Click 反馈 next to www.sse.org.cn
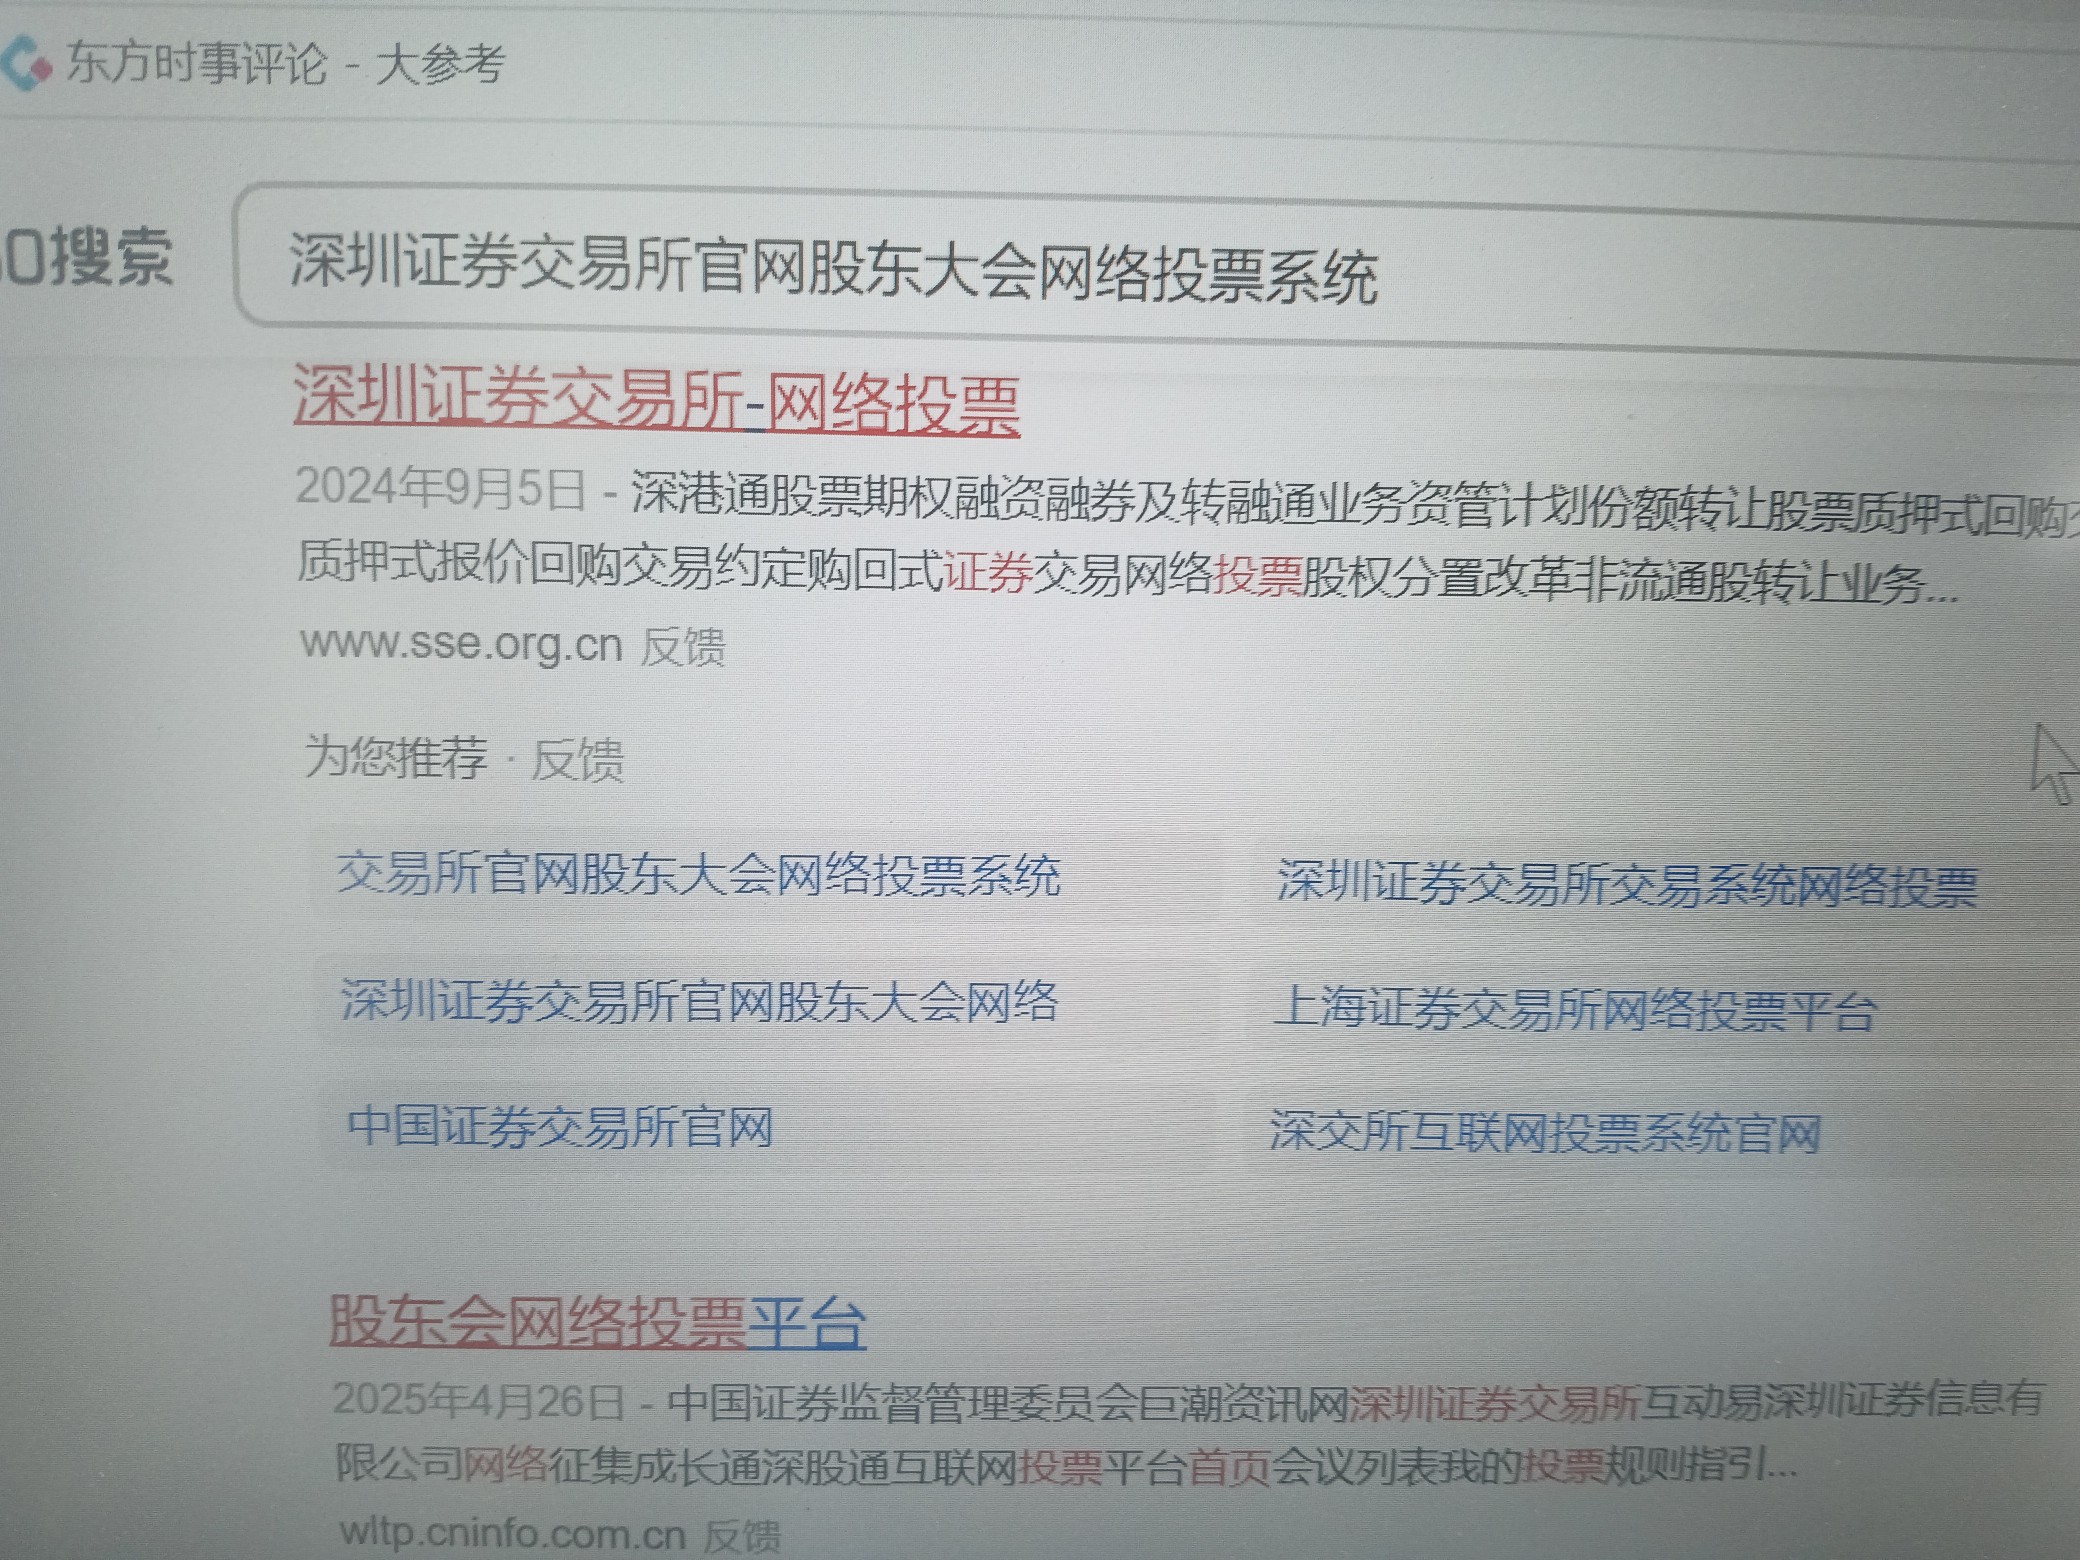The width and height of the screenshot is (2080, 1560). [x=683, y=646]
